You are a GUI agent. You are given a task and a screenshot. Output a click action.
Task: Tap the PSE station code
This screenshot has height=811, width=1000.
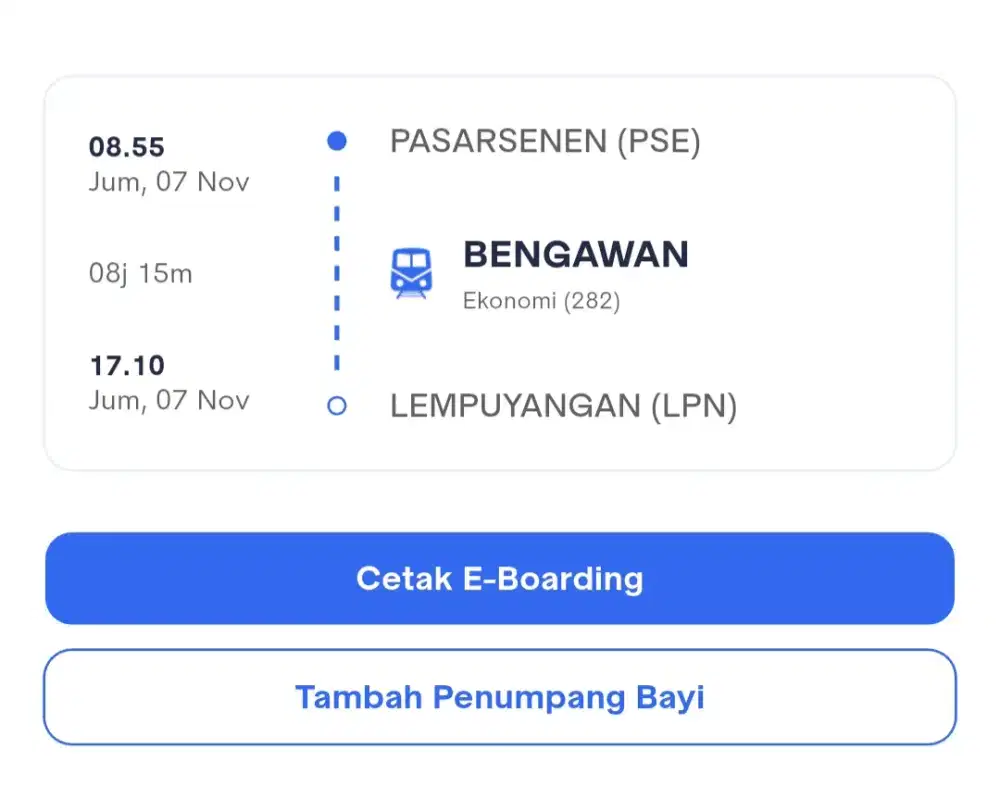(x=659, y=142)
